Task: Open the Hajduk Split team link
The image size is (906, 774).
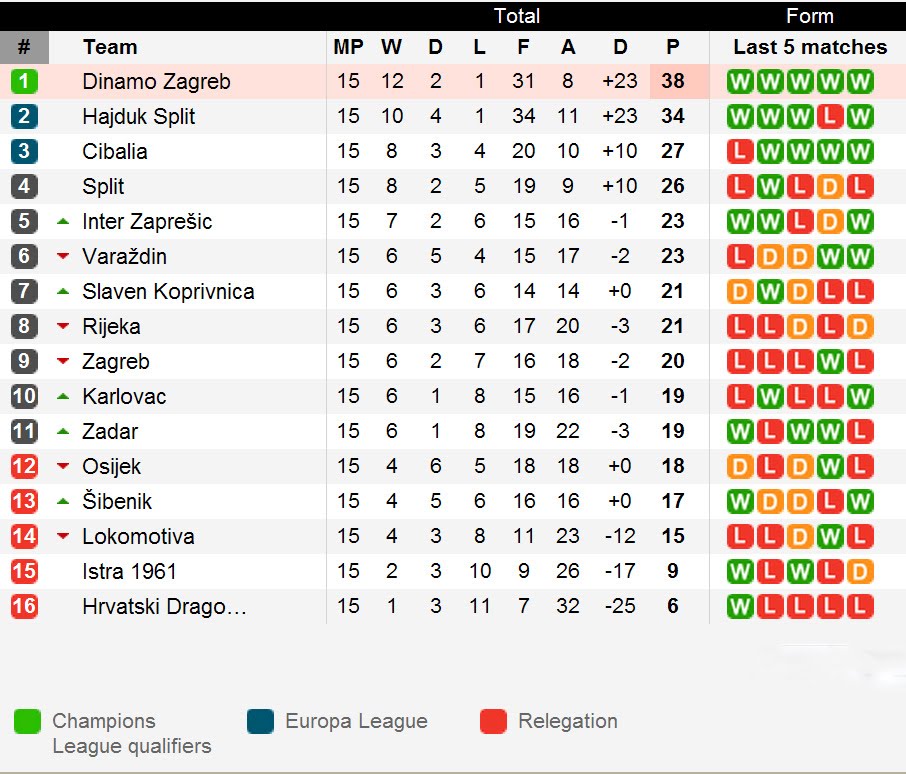Action: click(x=139, y=117)
